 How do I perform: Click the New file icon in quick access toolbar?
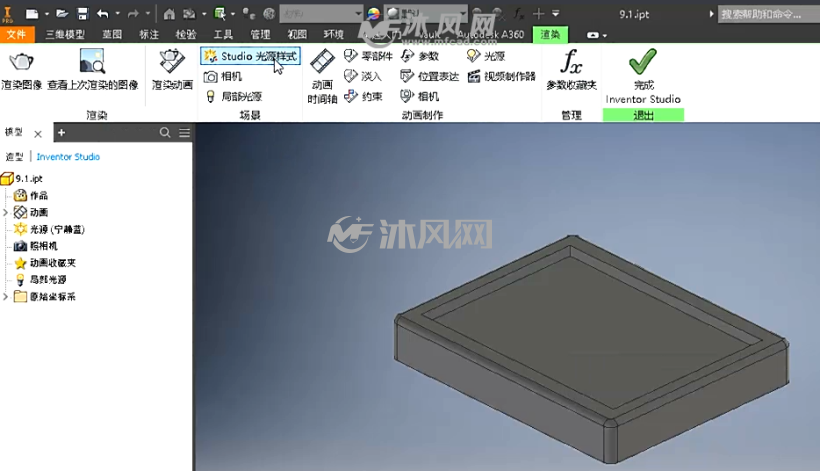(32, 14)
